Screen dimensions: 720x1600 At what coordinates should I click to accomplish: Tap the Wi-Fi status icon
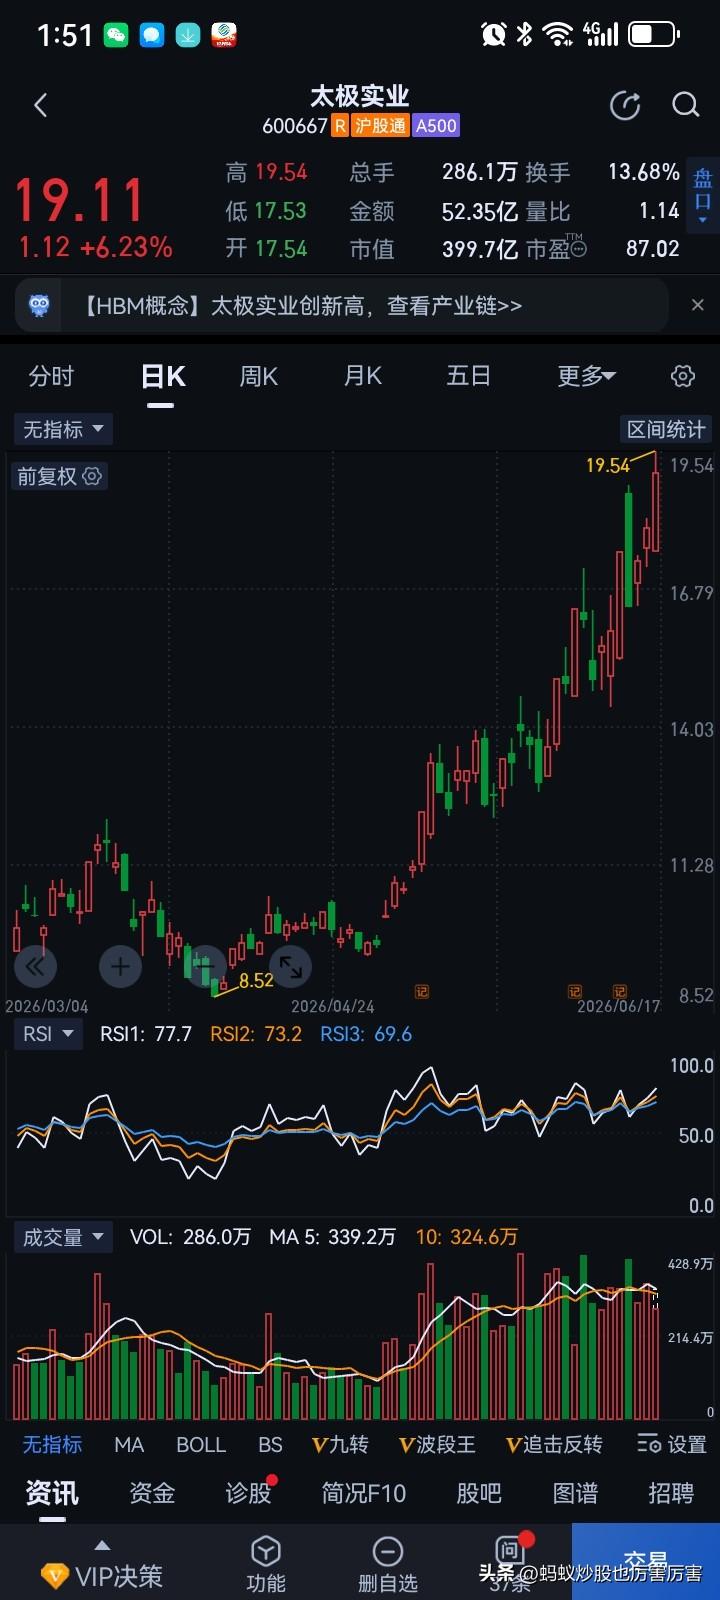click(557, 35)
